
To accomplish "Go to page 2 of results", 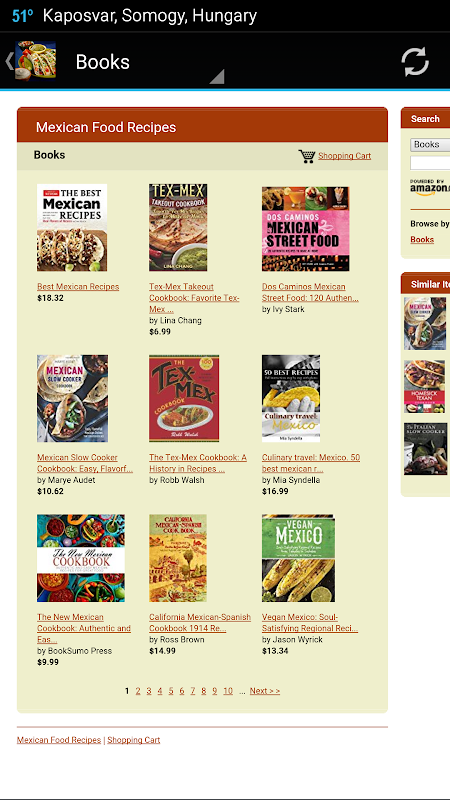I will point(138,691).
